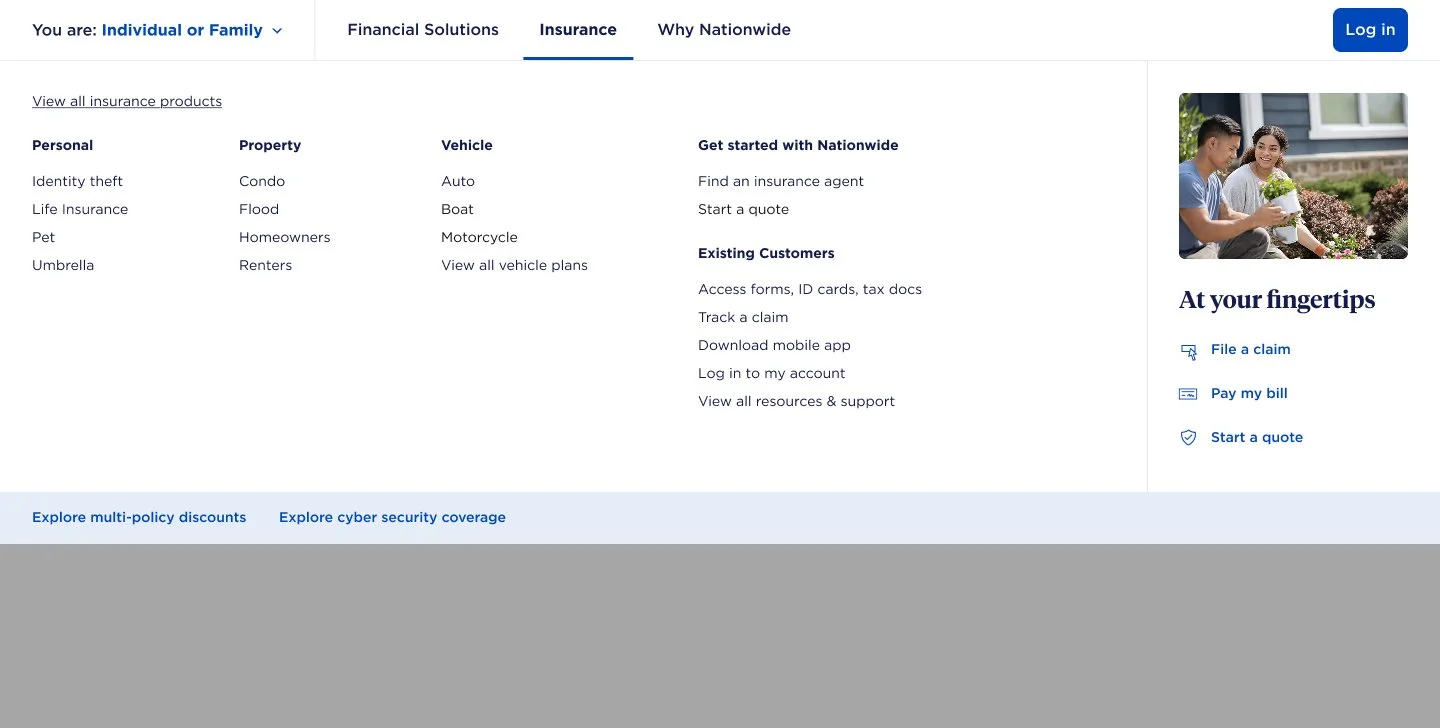Click Start a quote under Get started

[x=743, y=209]
